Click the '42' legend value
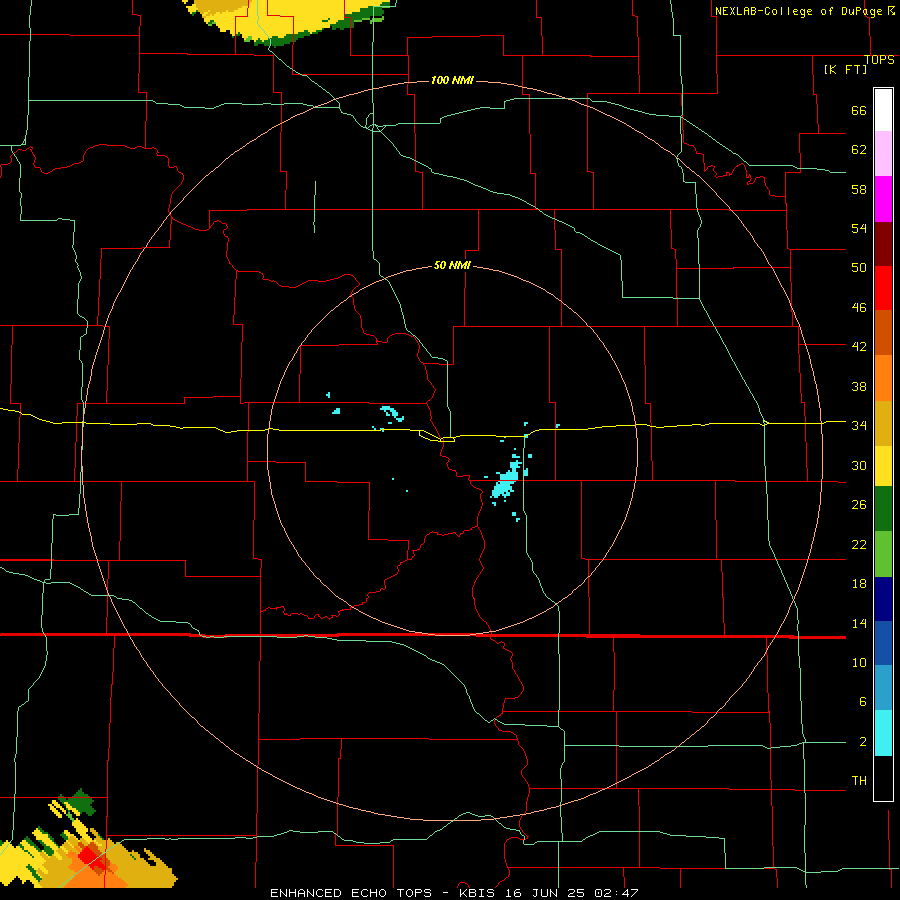The width and height of the screenshot is (900, 900). [859, 347]
